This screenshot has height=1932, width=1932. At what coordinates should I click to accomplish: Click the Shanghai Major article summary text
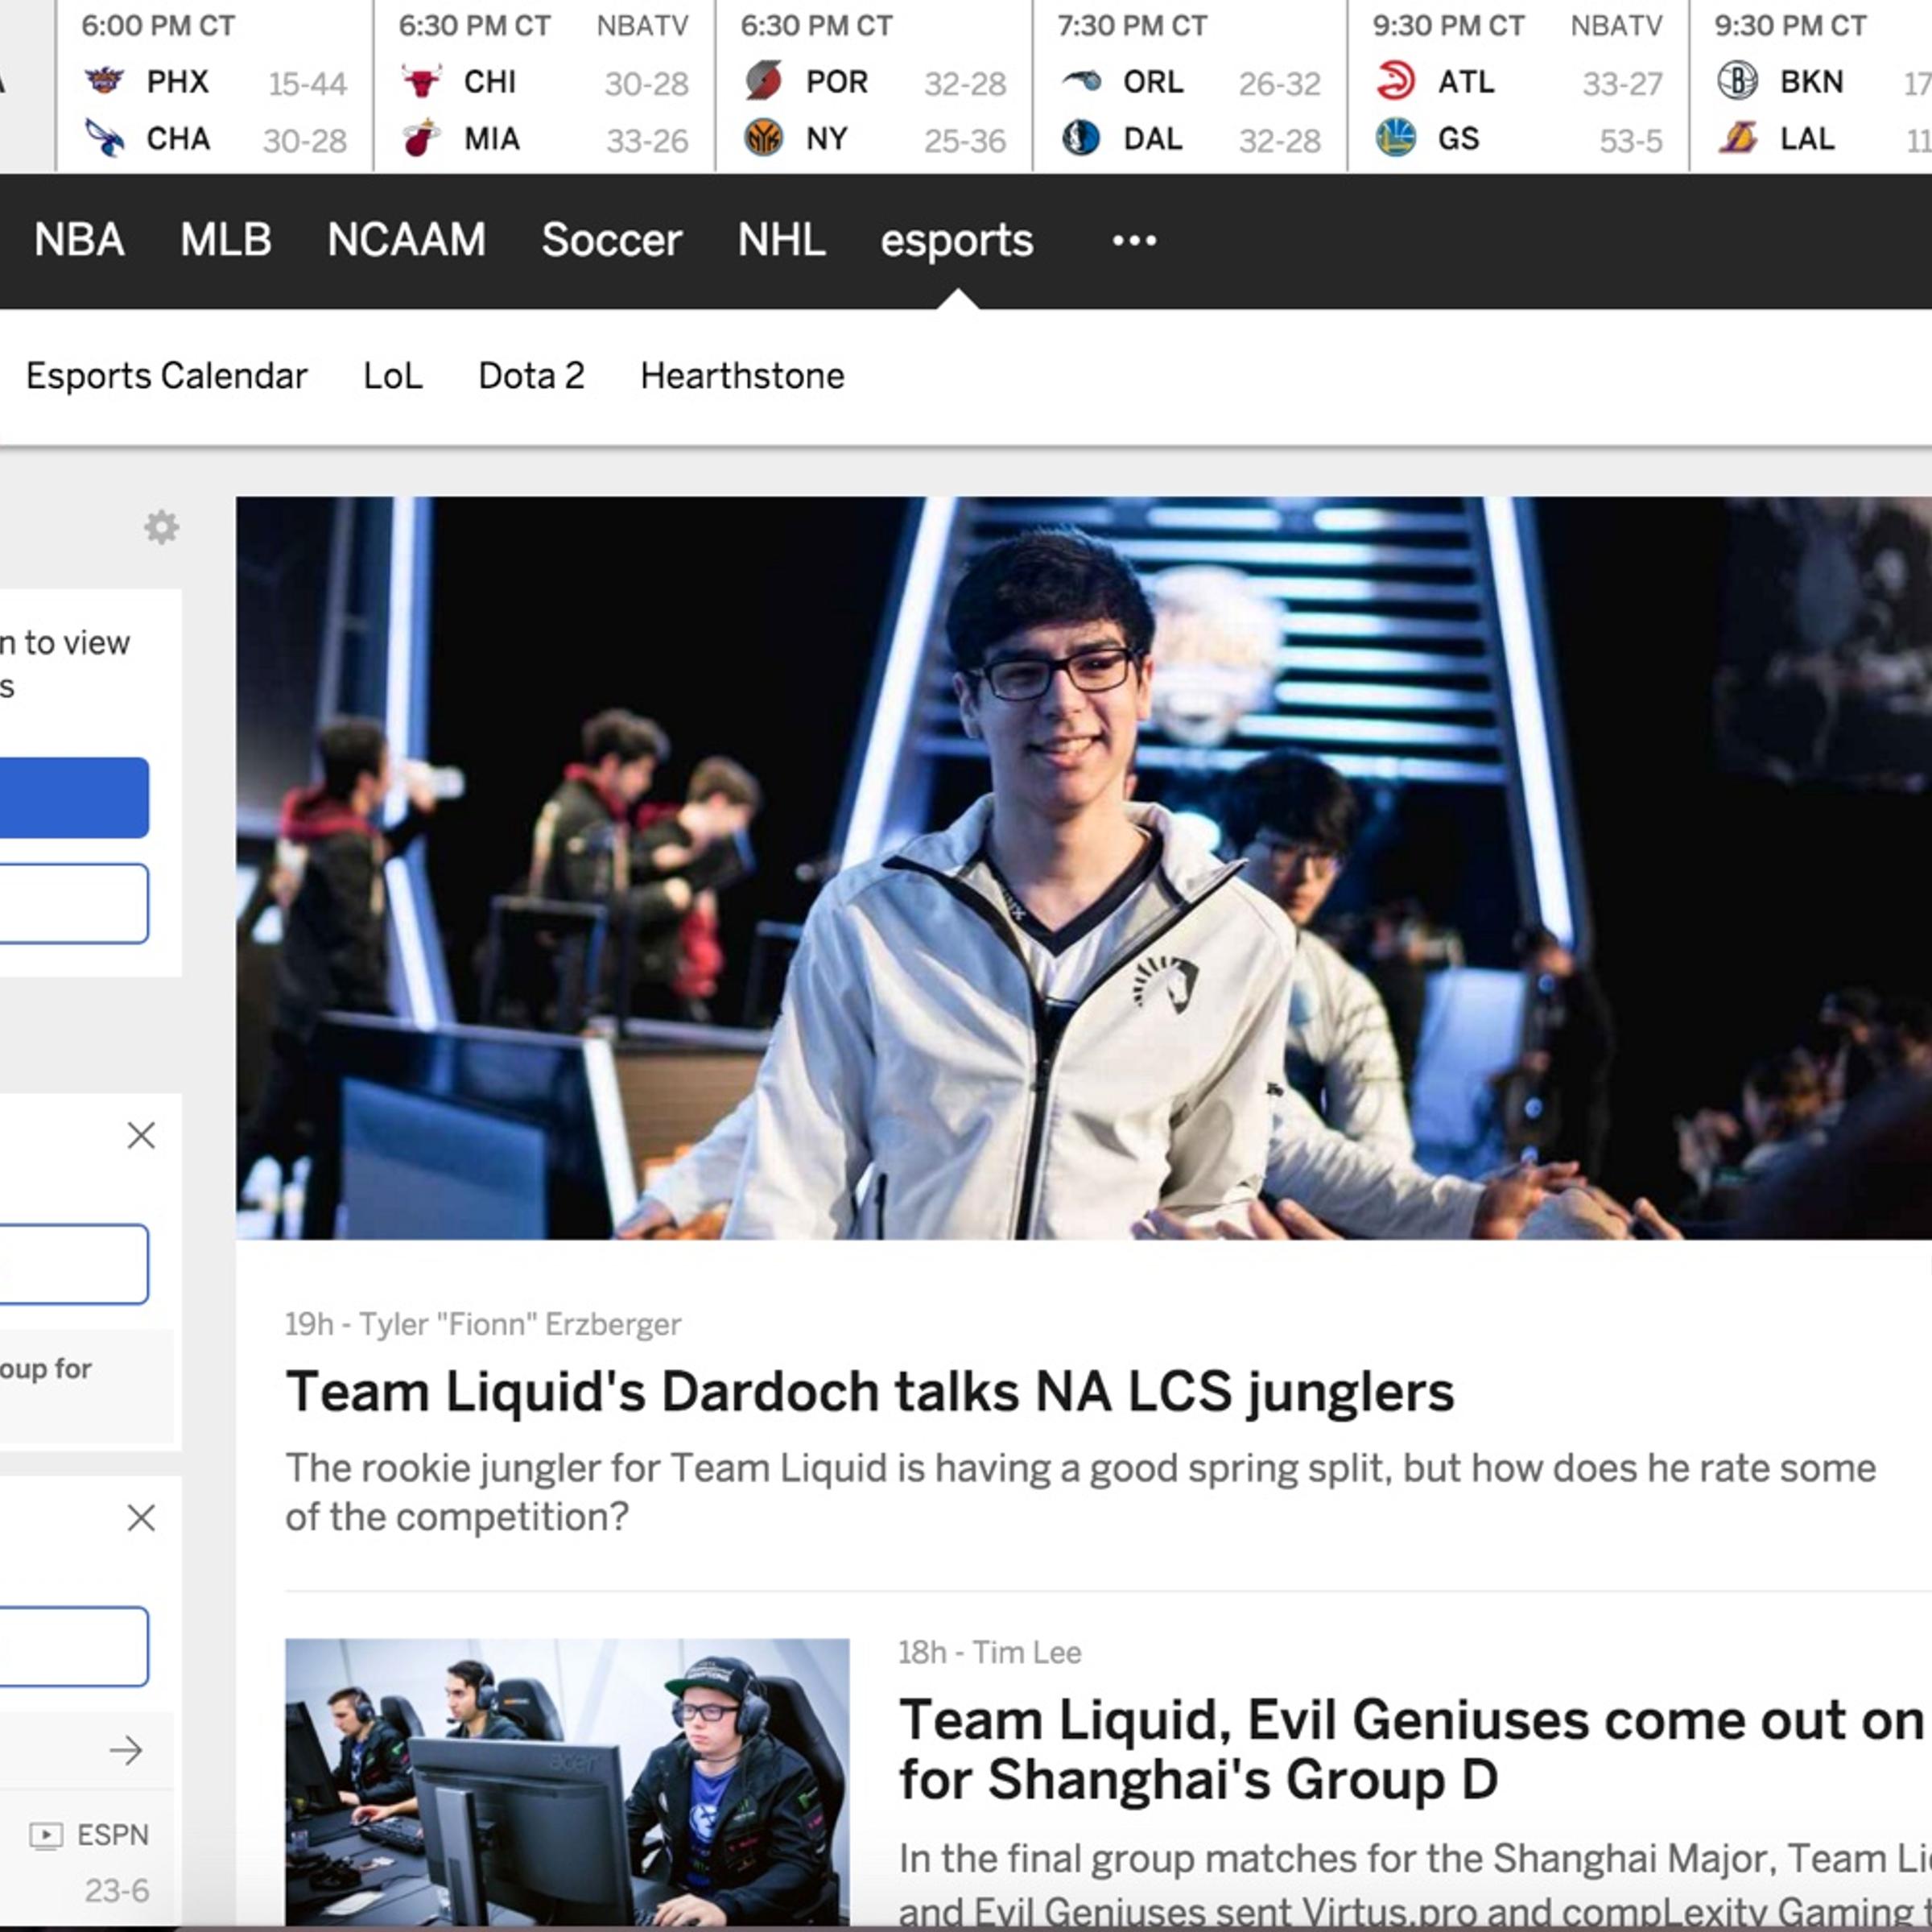(x=1415, y=1884)
